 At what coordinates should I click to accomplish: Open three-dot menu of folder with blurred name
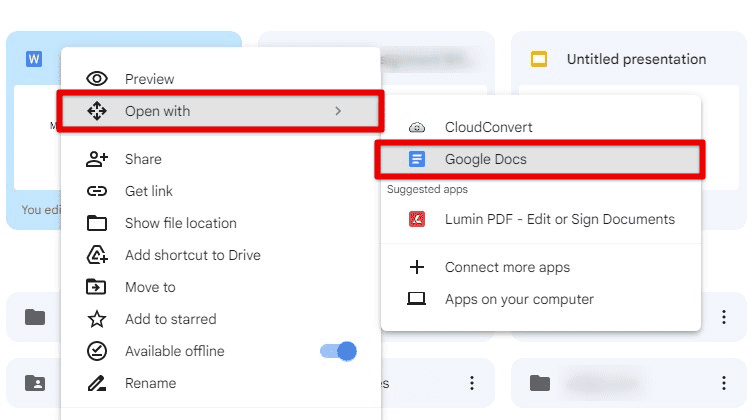724,383
